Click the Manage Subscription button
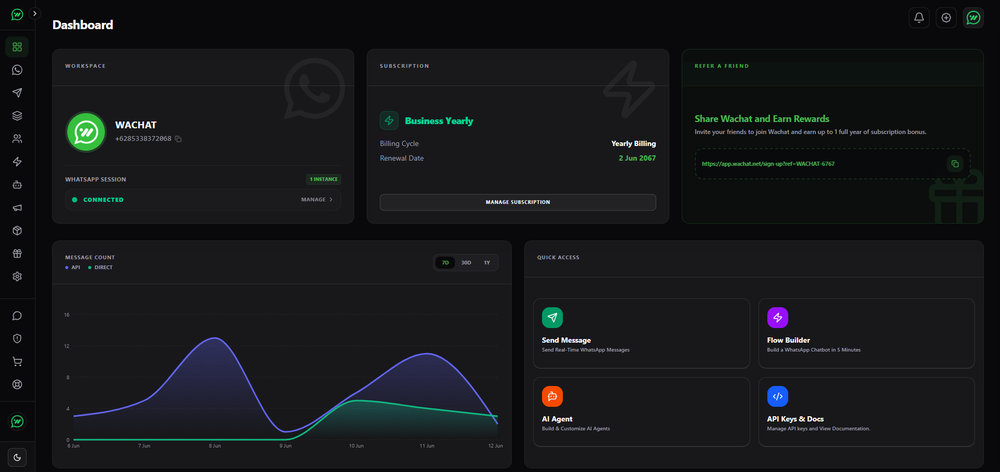Viewport: 1000px width, 472px height. point(518,202)
